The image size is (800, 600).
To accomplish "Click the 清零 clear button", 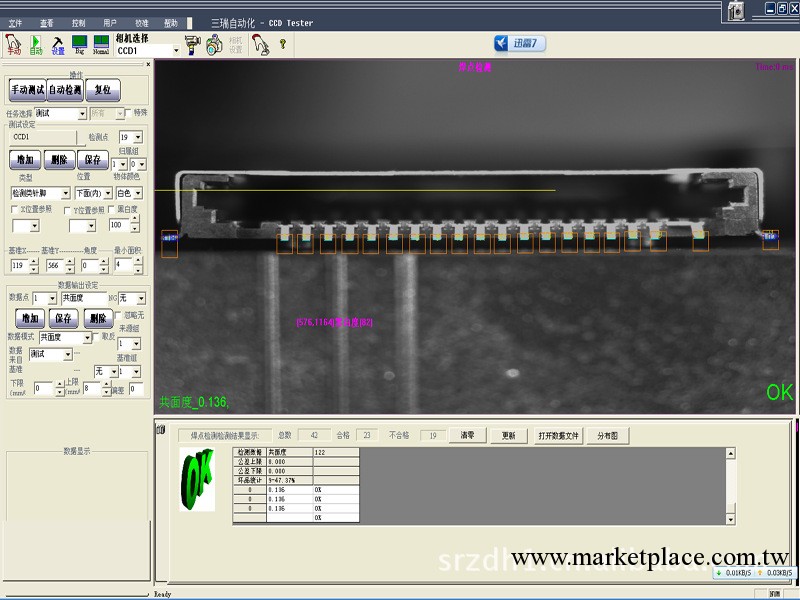I will [x=467, y=435].
